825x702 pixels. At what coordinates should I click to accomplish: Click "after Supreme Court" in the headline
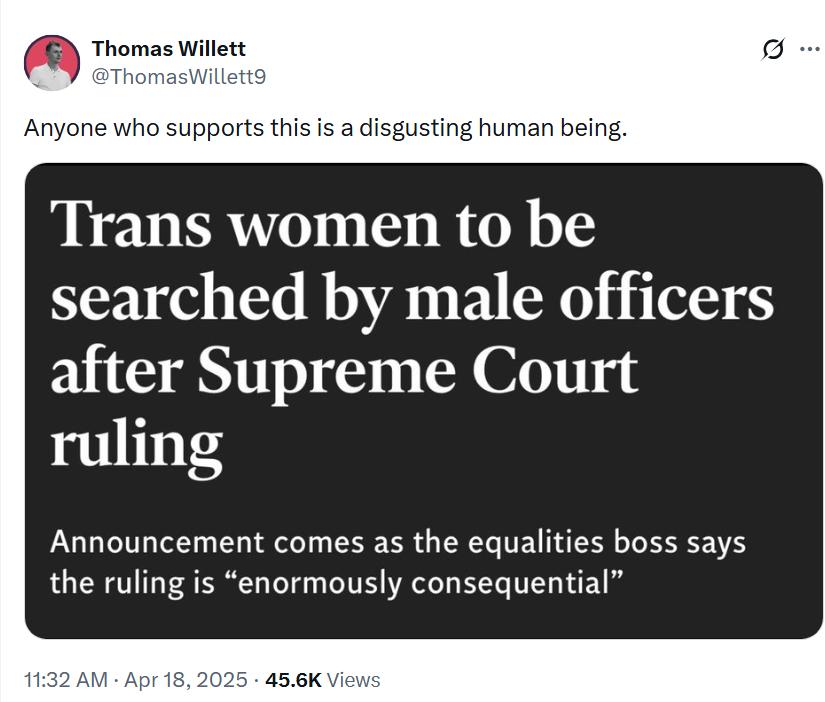click(343, 370)
